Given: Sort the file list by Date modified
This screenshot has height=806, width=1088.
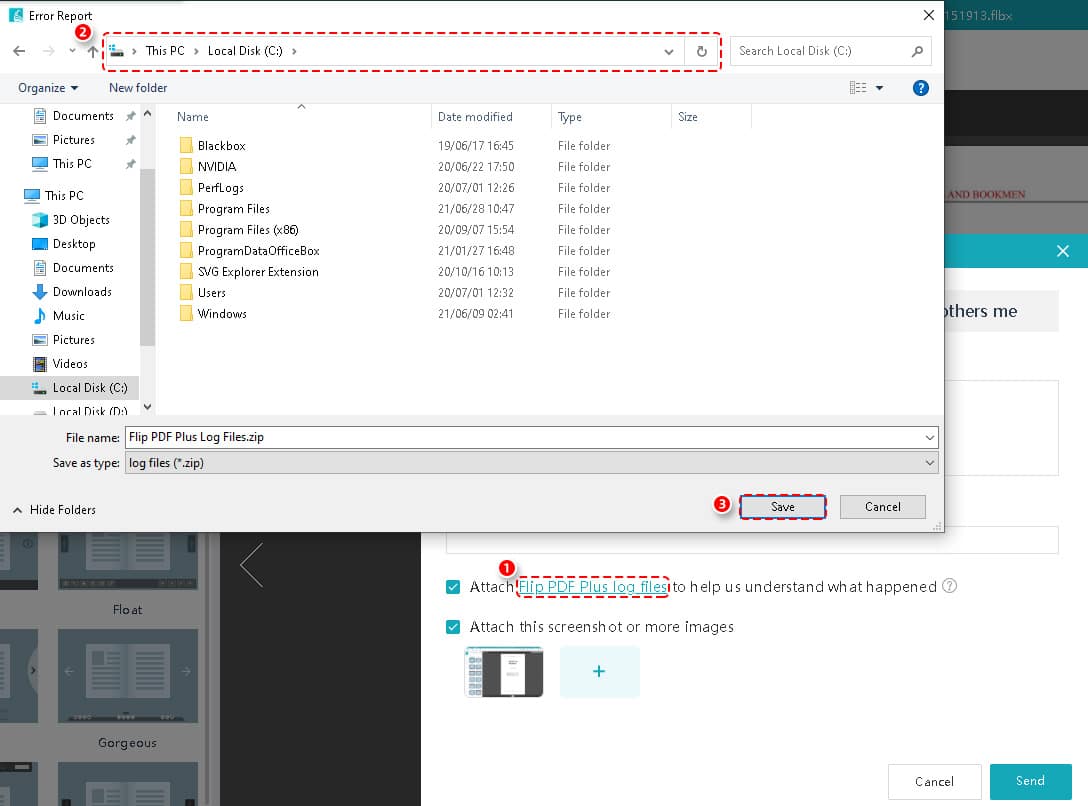Looking at the screenshot, I should point(475,117).
